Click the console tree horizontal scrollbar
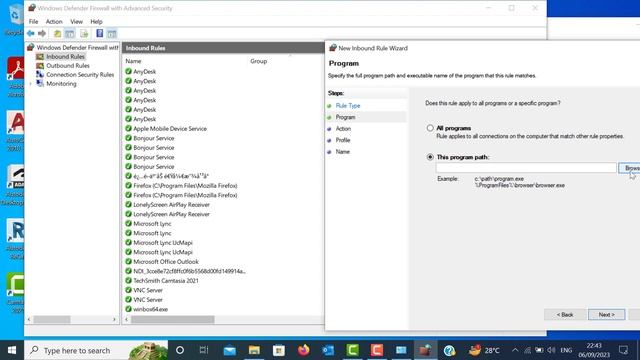Screen dimensions: 640x360 click(52, 319)
